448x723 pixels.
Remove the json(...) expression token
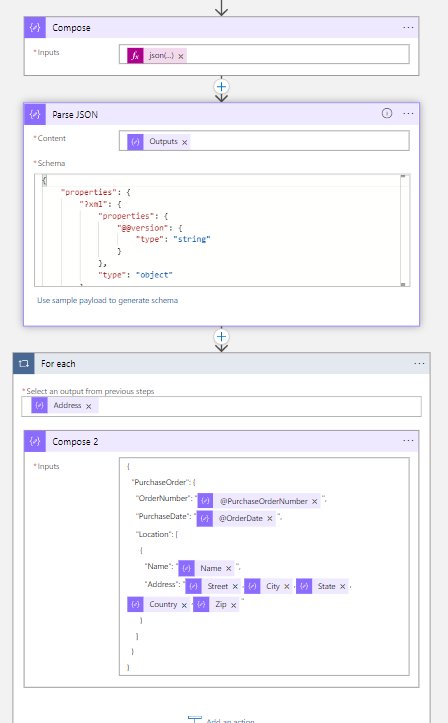pos(181,56)
